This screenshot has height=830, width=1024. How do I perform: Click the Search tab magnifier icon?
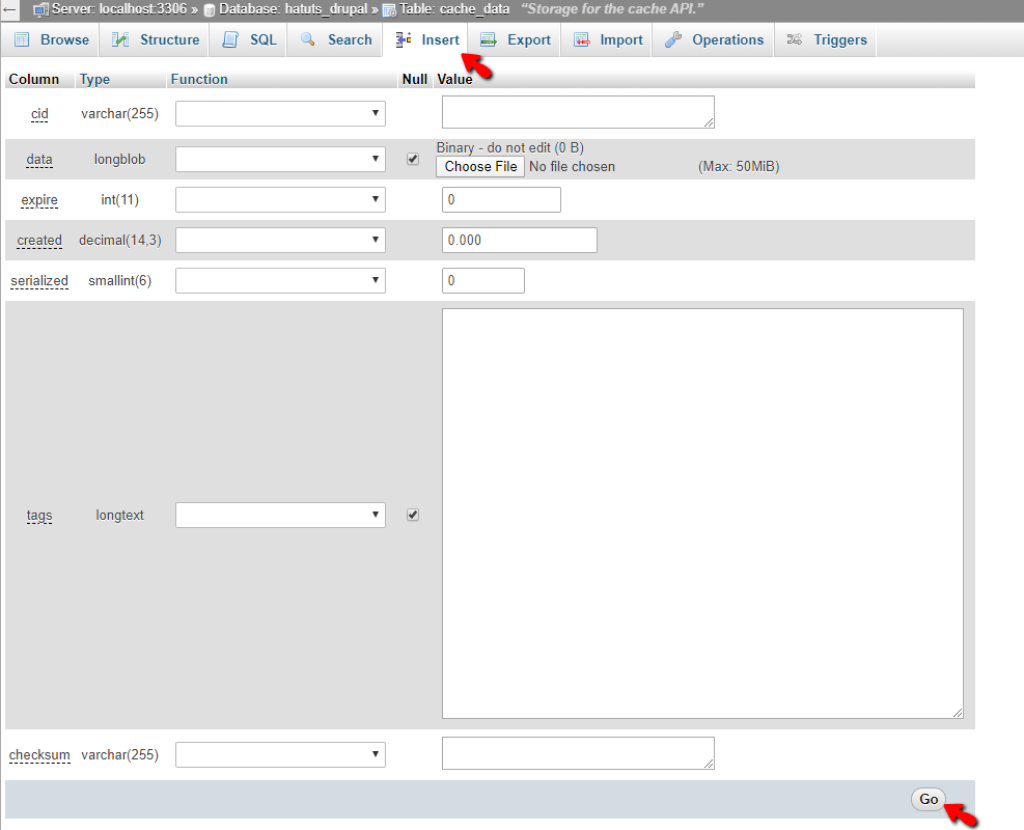click(x=308, y=39)
